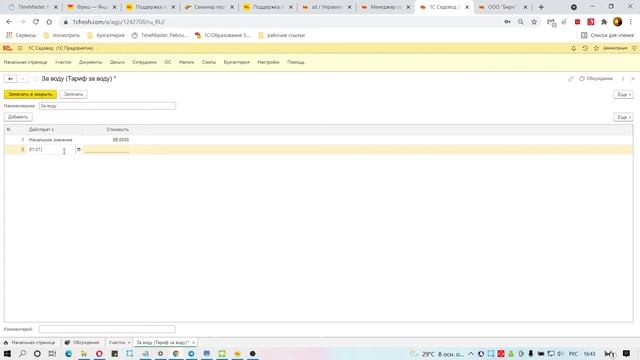Open the Участки menu section
The width and height of the screenshot is (640, 360).
[x=63, y=62]
